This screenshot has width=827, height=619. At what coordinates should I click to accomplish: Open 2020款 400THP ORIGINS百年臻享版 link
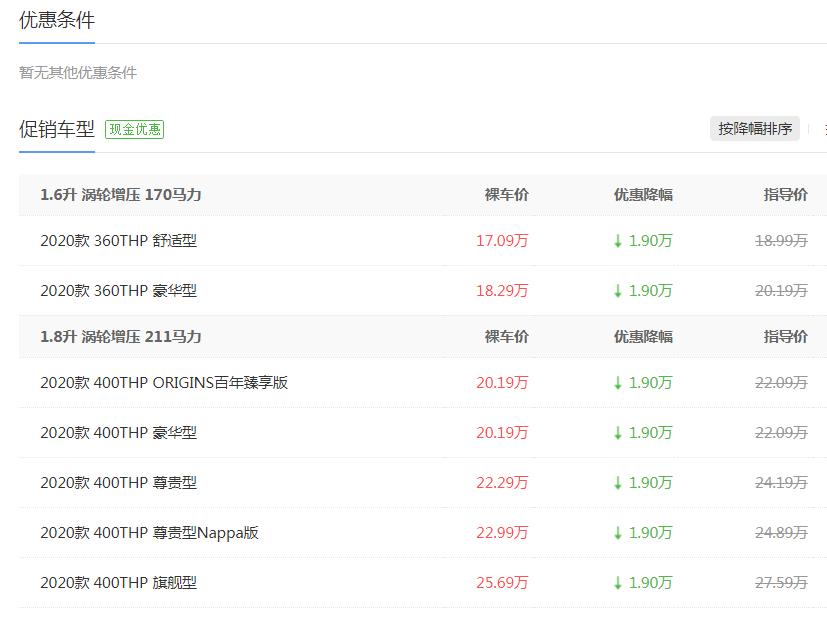(x=164, y=383)
